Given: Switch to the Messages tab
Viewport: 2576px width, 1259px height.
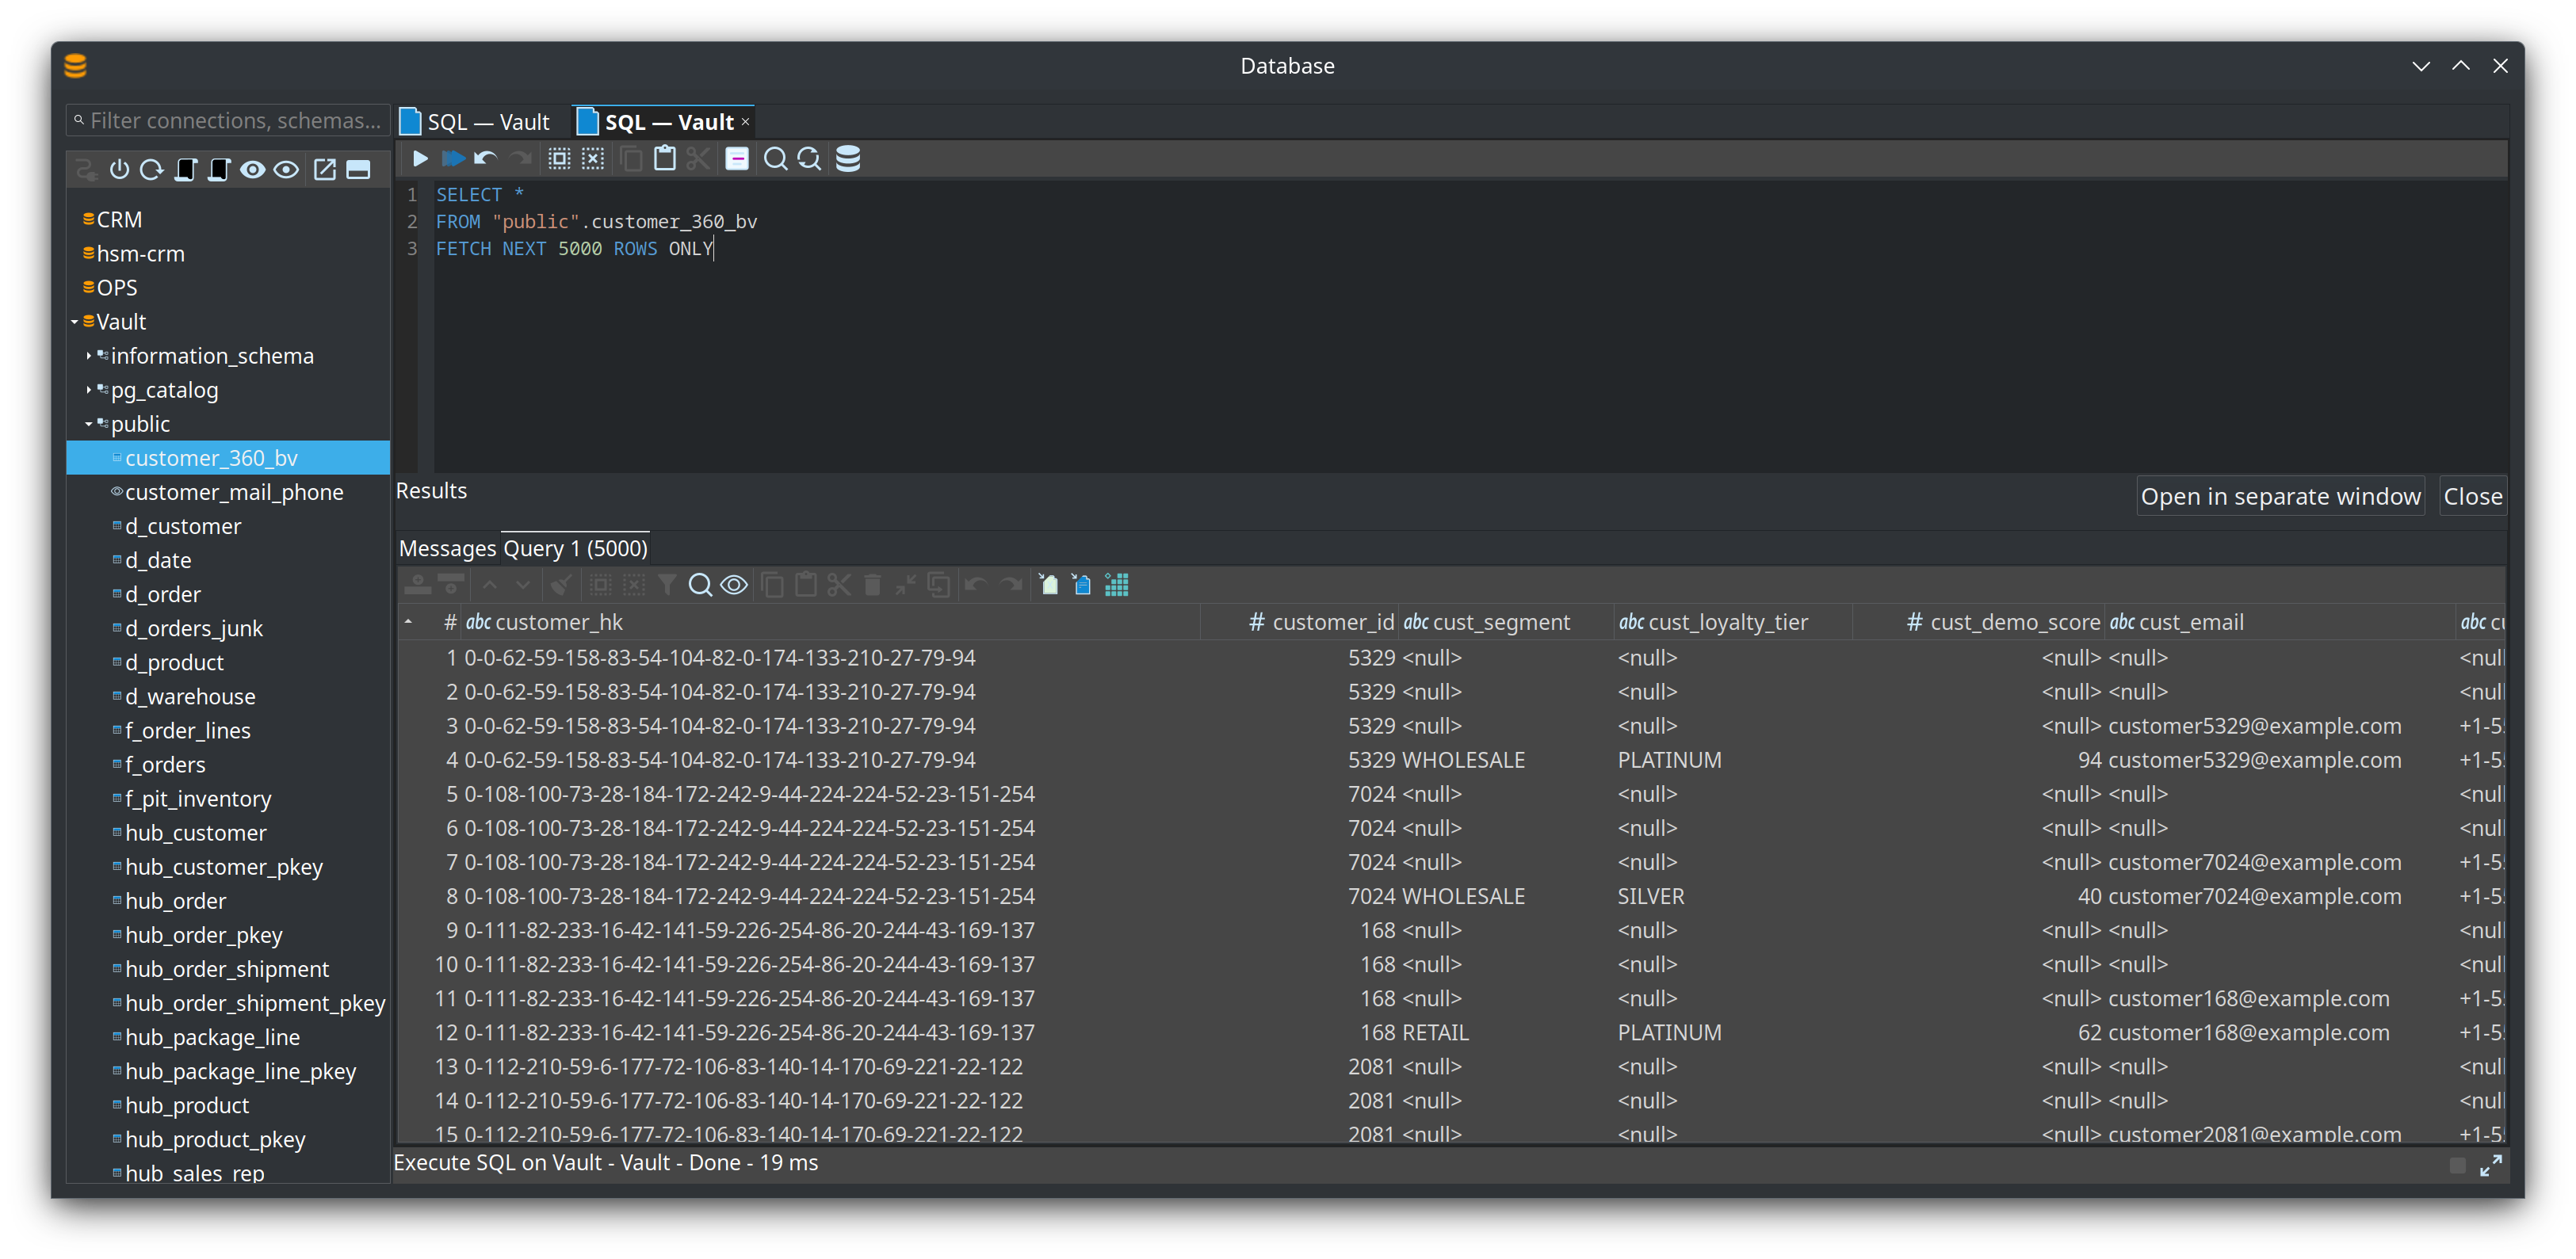Looking at the screenshot, I should [447, 548].
